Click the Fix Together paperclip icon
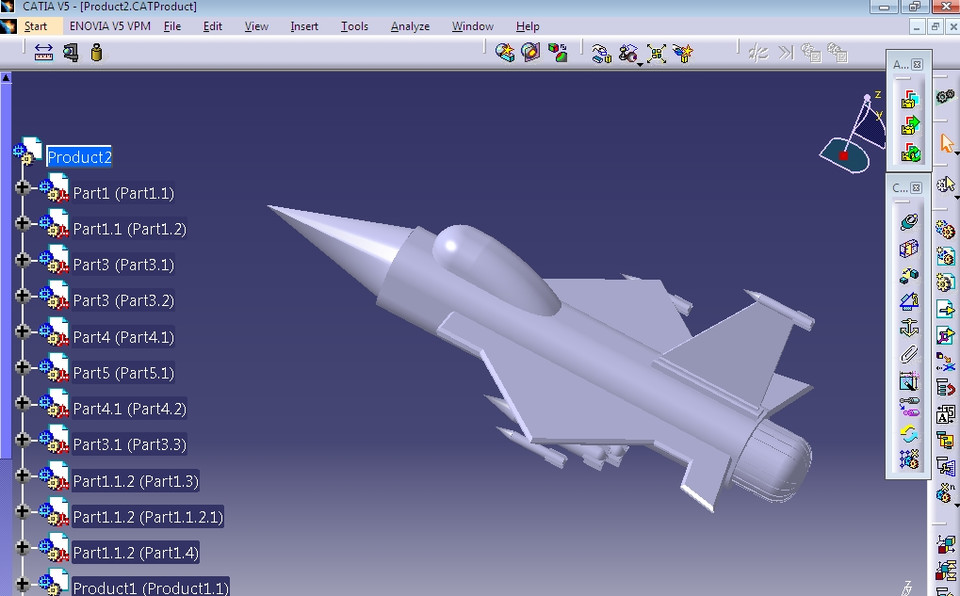The width and height of the screenshot is (960, 596). pos(910,355)
